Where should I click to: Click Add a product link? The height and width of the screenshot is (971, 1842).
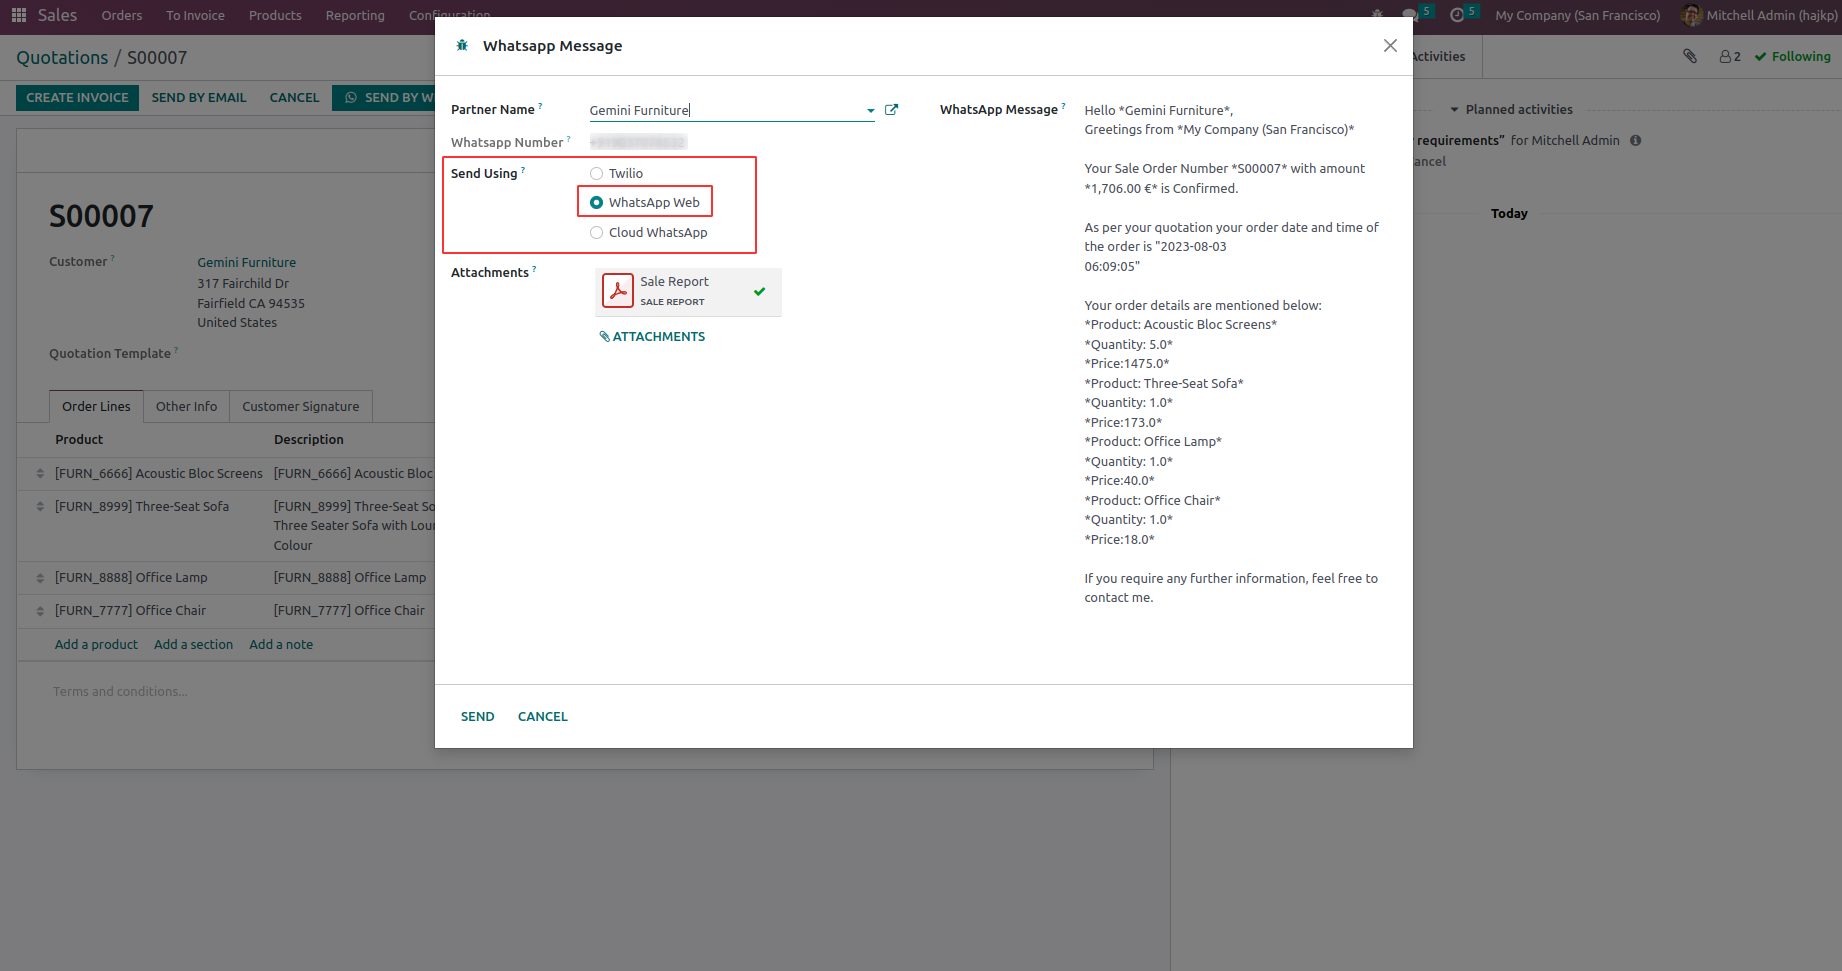(x=96, y=645)
